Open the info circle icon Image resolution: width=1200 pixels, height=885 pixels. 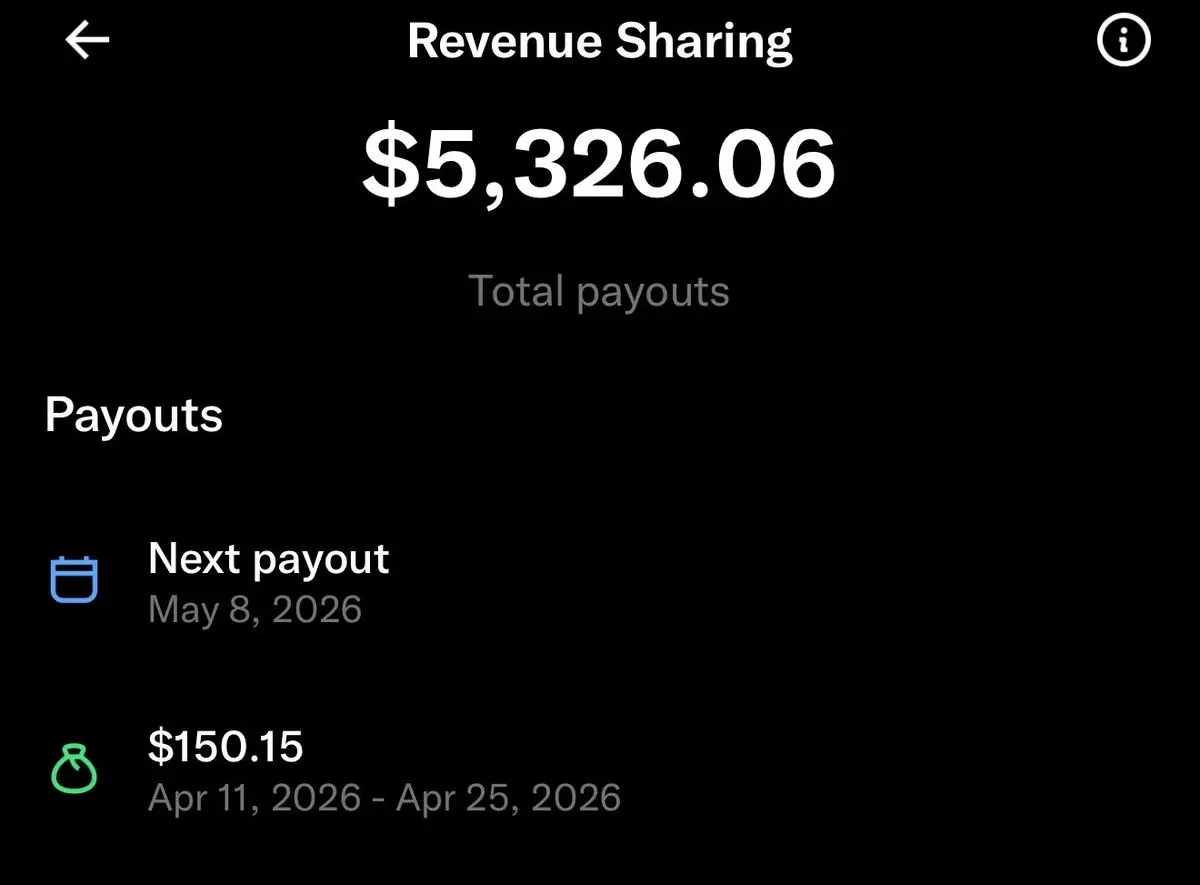click(x=1124, y=41)
